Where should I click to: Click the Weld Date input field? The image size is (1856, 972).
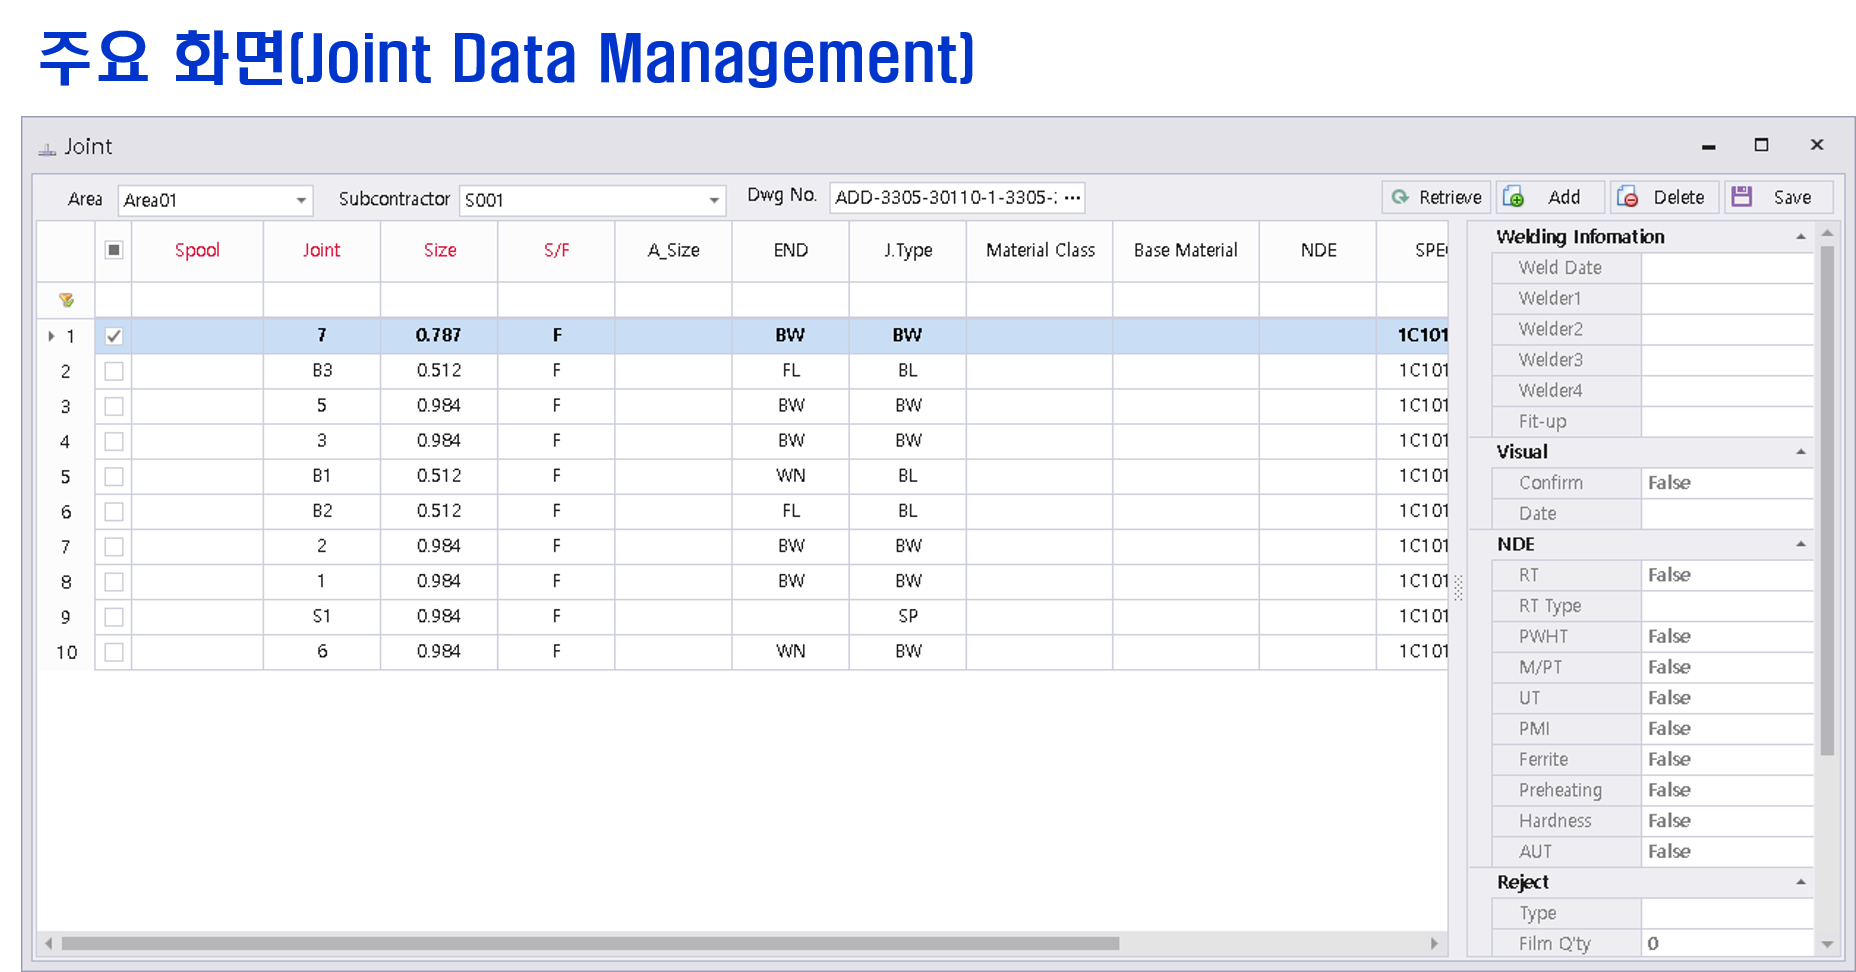click(x=1726, y=268)
